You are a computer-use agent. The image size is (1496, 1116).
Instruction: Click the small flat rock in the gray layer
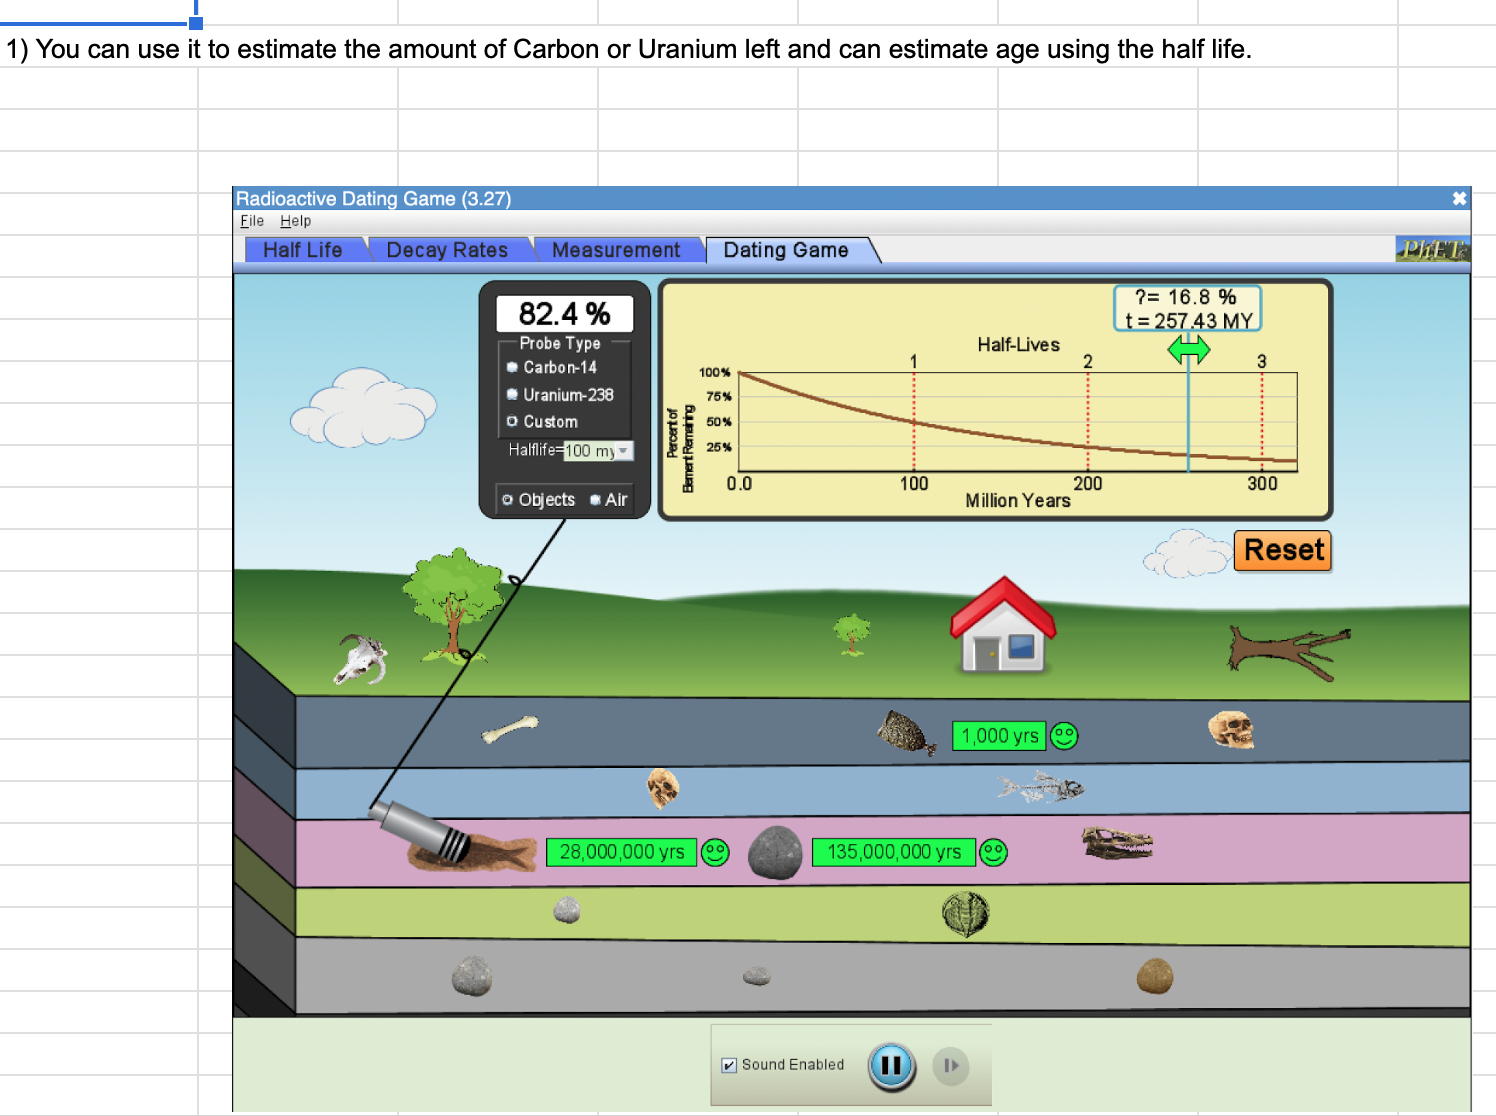[757, 976]
